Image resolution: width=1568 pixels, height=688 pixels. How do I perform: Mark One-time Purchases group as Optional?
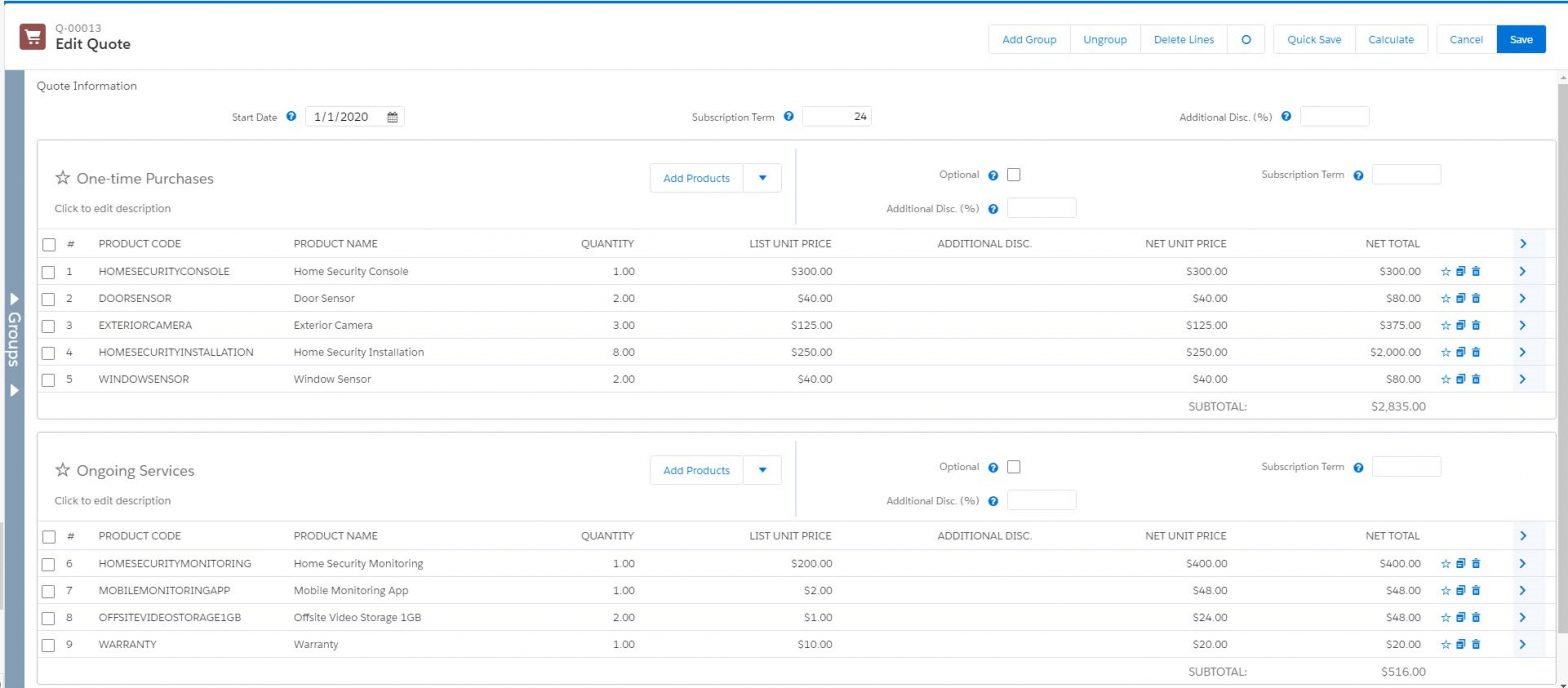click(1014, 175)
